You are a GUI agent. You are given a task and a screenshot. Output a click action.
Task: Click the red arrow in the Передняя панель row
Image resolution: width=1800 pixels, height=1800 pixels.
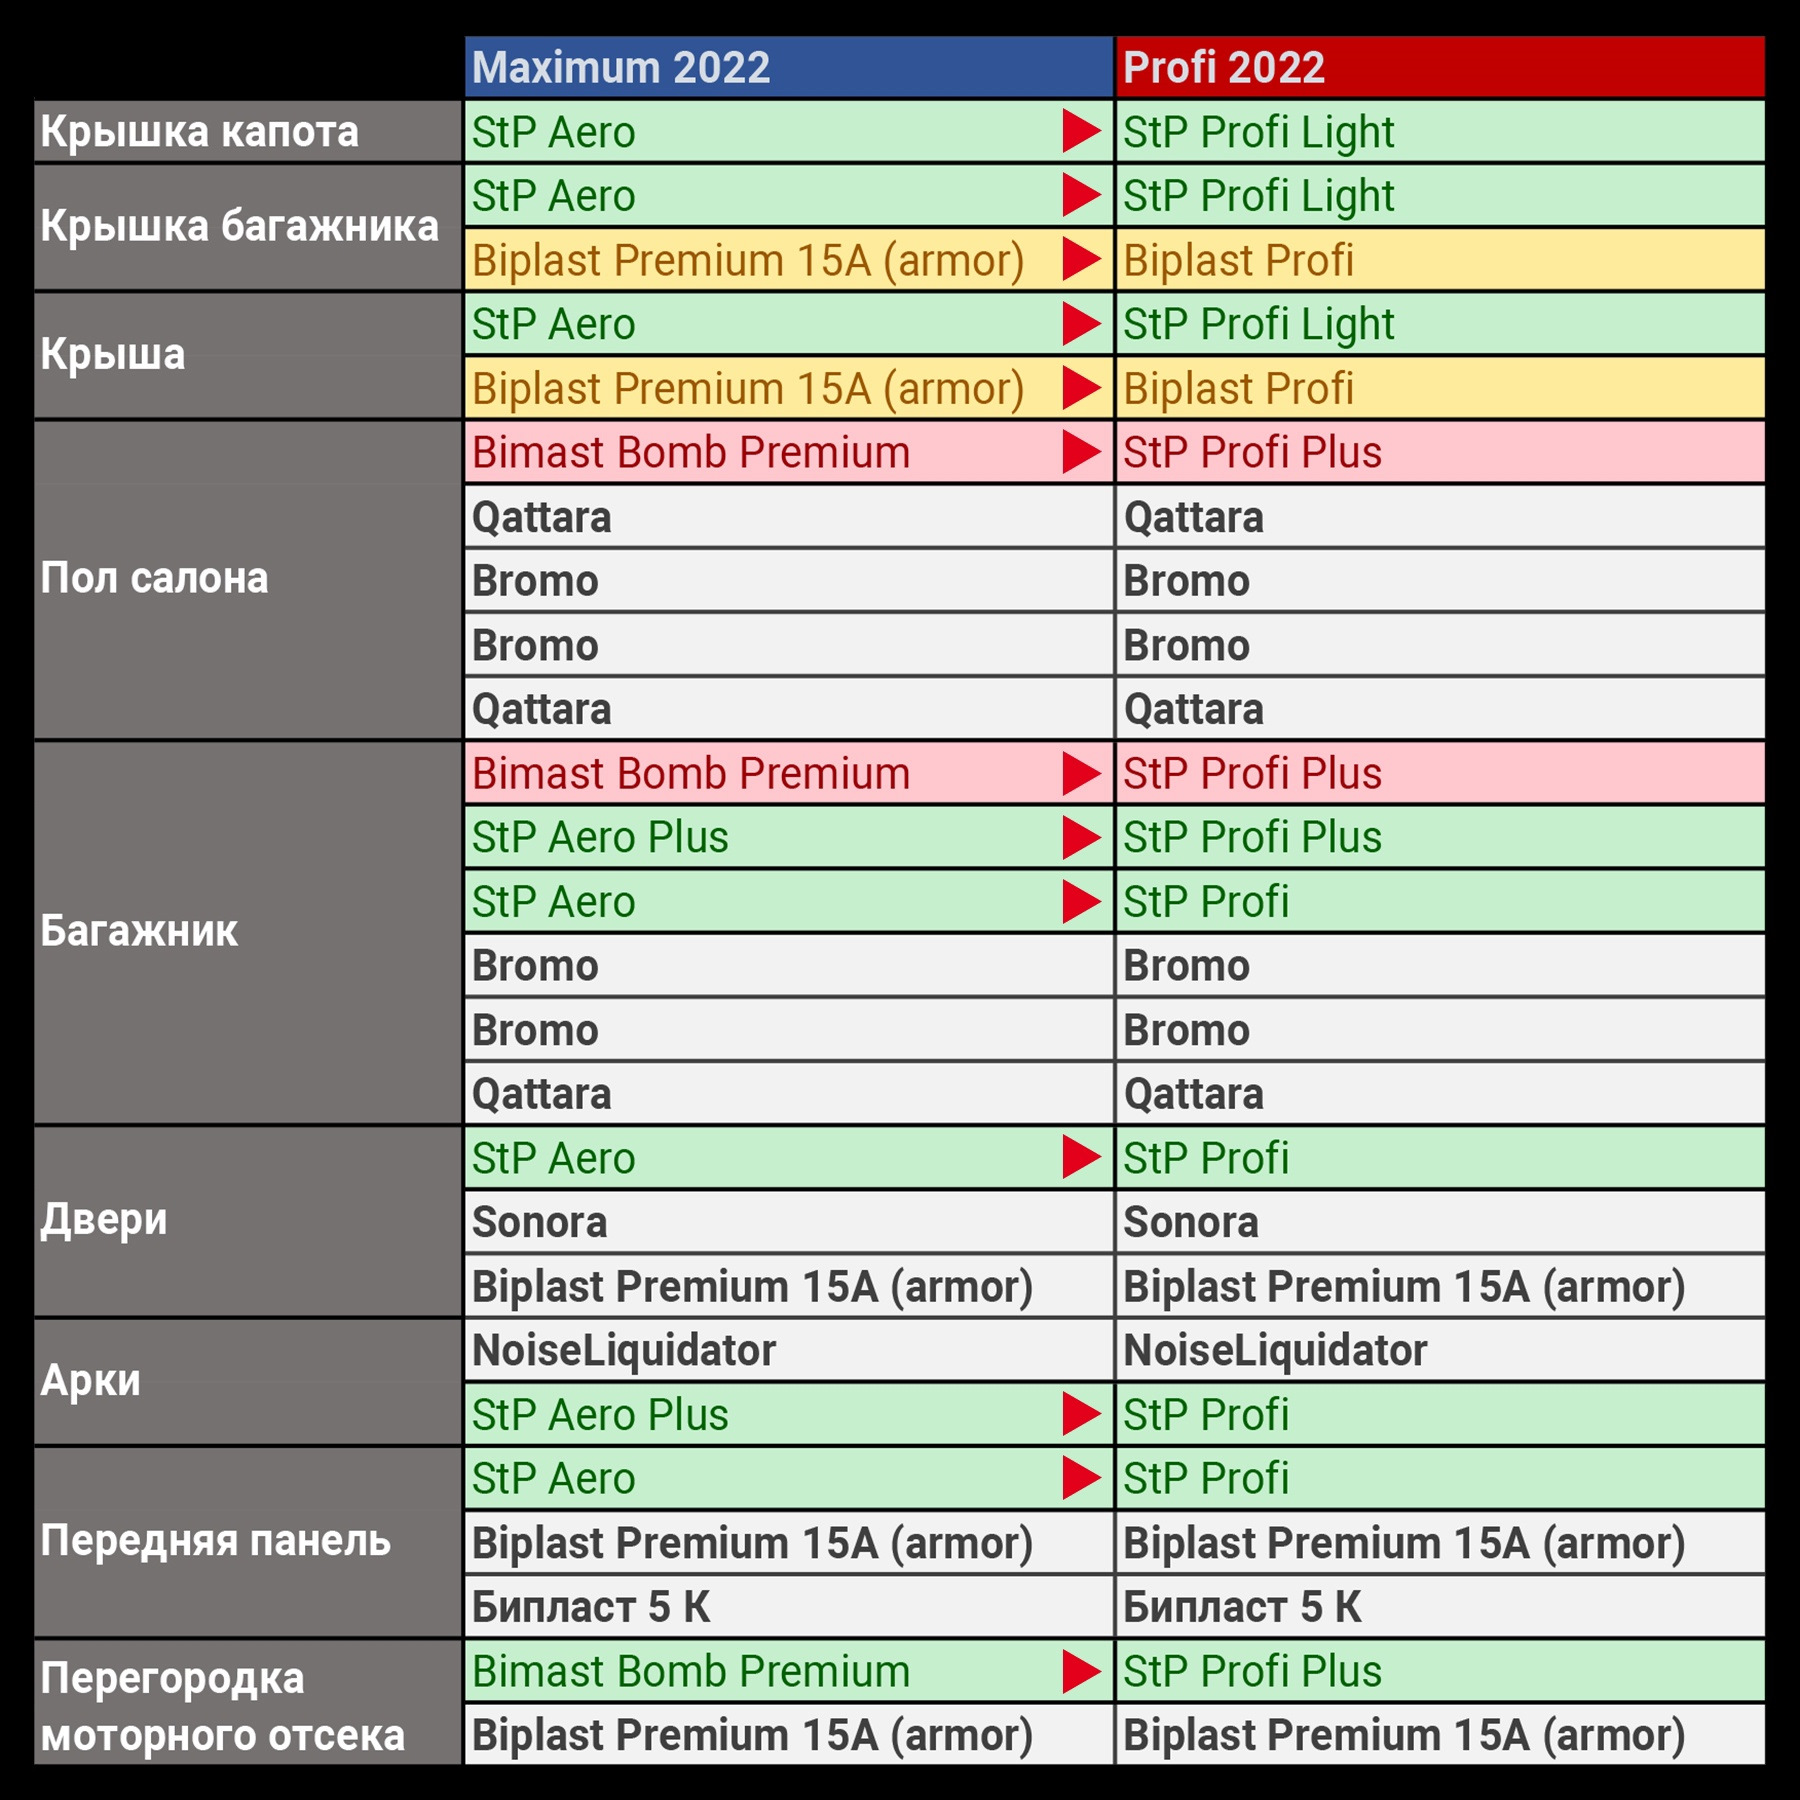(1081, 1478)
